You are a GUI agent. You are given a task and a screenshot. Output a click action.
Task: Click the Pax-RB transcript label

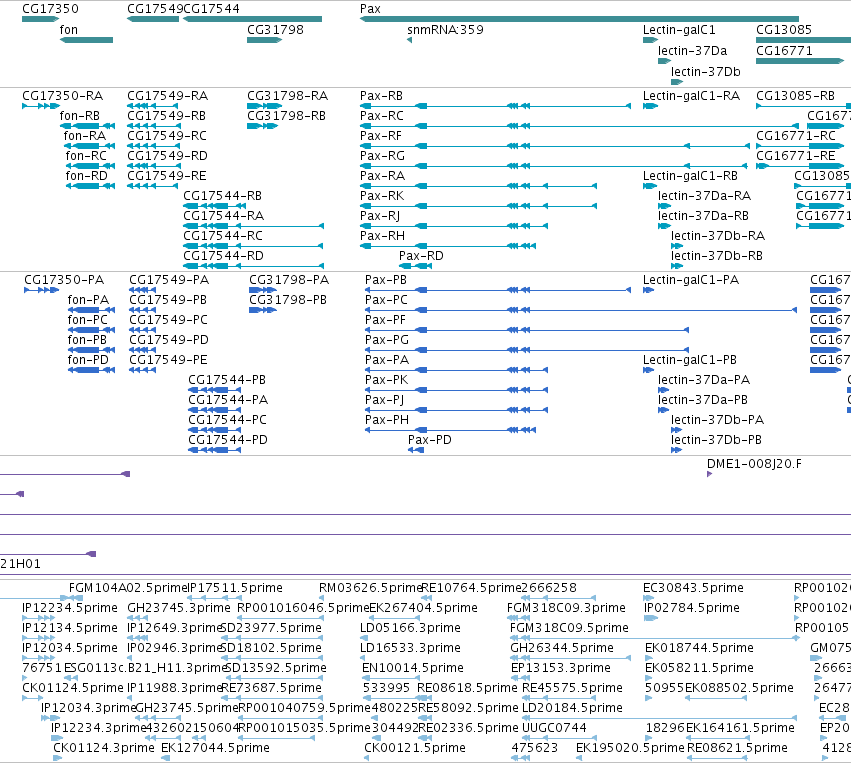coord(381,96)
